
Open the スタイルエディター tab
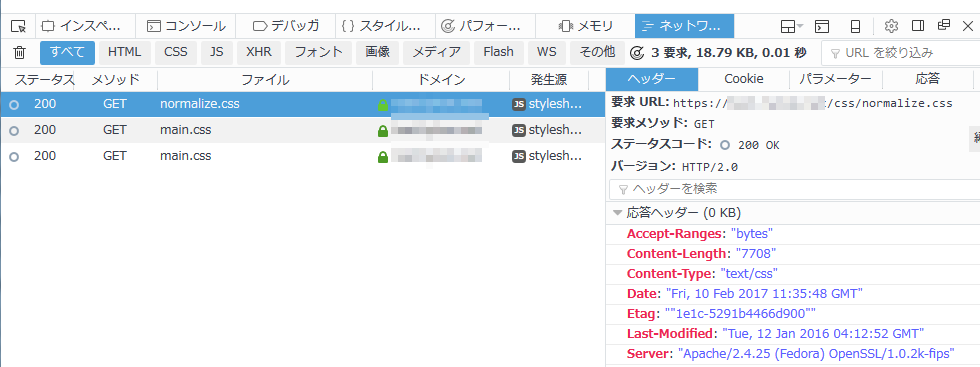(386, 26)
